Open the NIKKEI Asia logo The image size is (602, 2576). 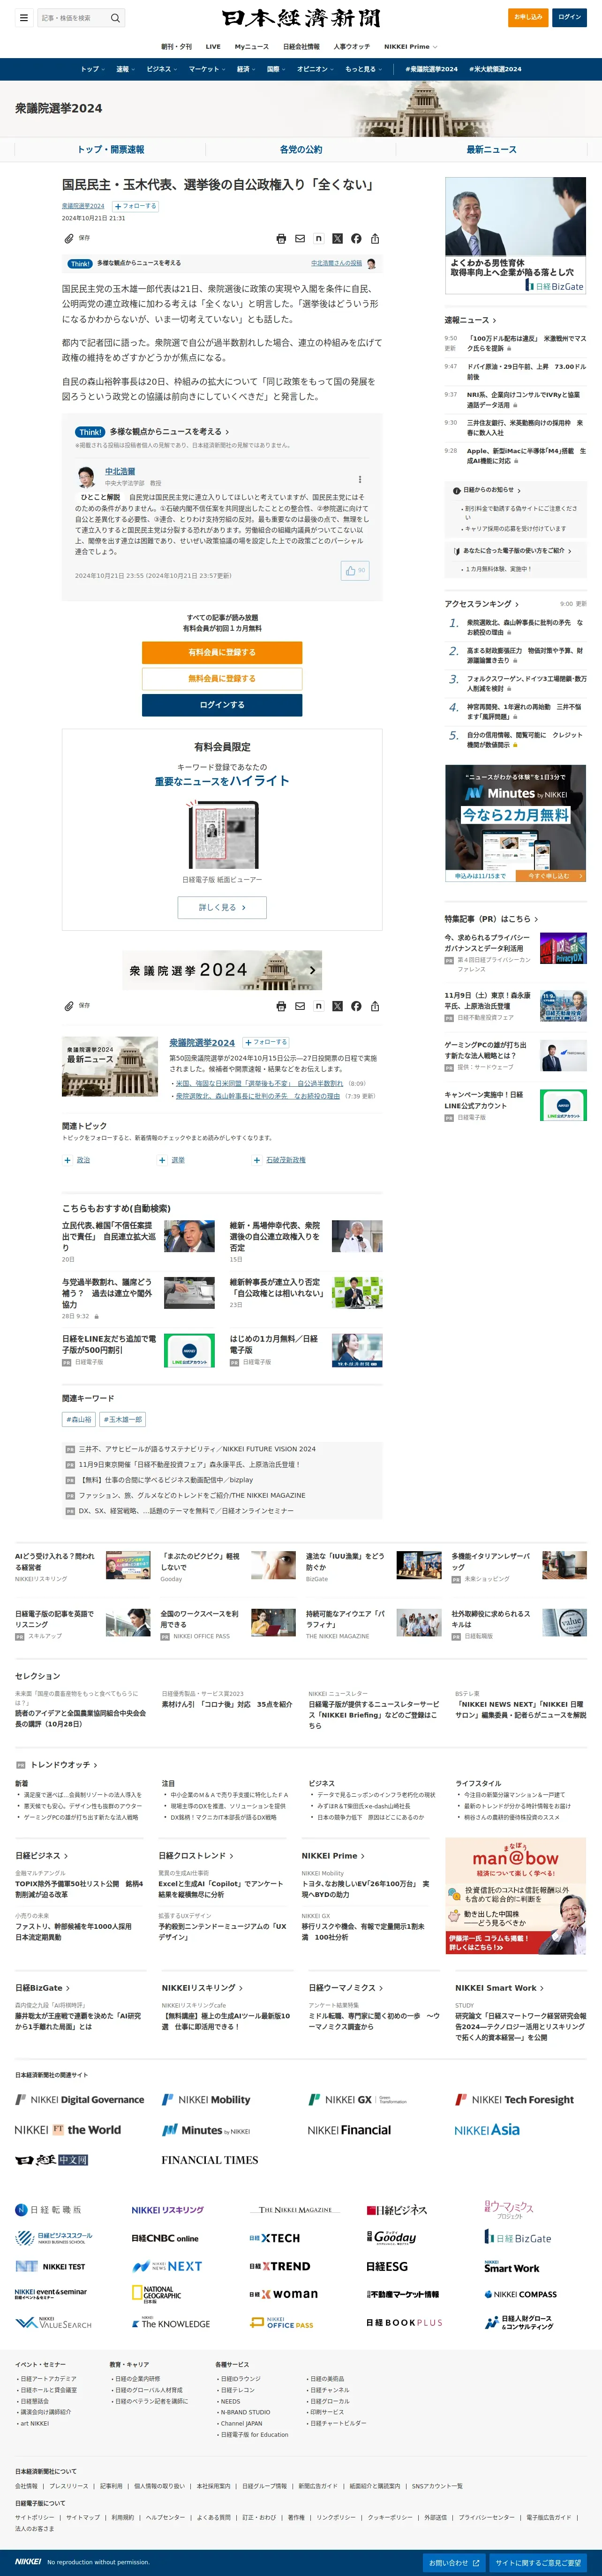(x=487, y=2130)
